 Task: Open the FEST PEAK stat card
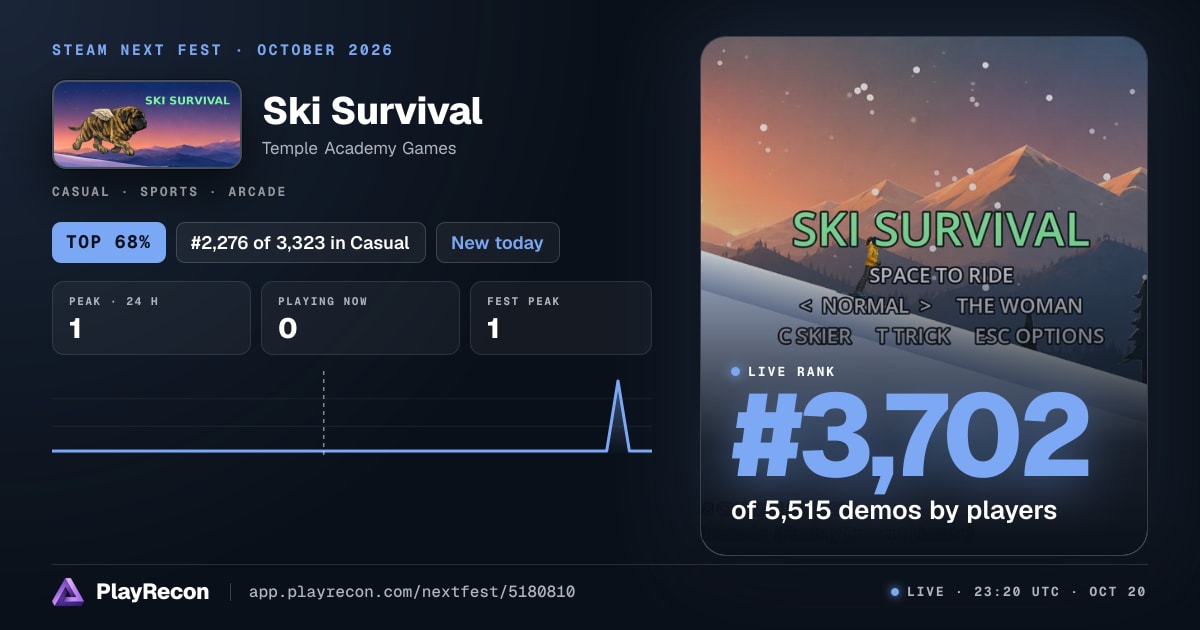pyautogui.click(x=561, y=318)
